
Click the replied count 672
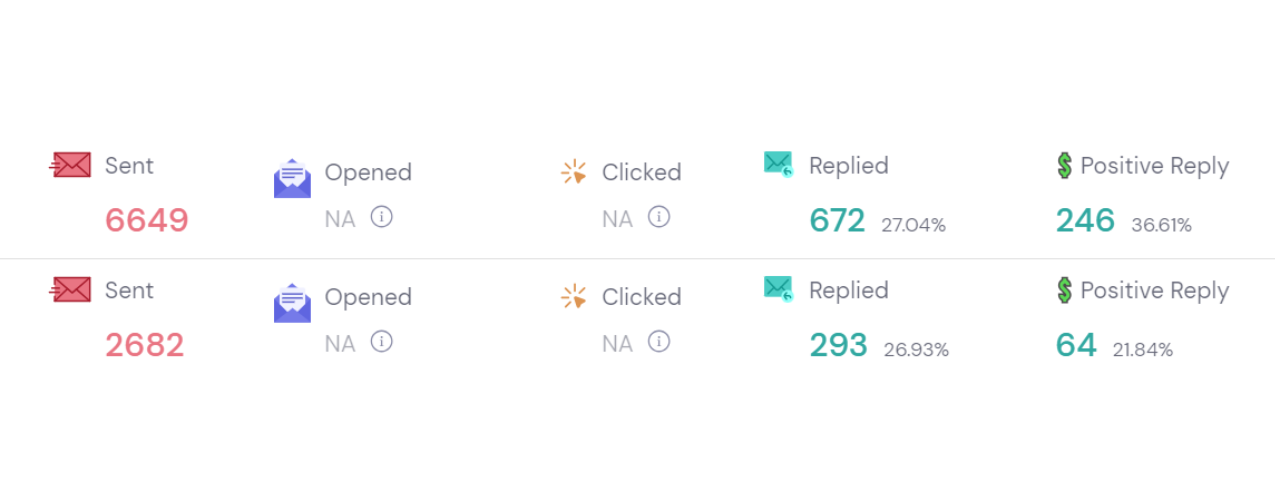point(837,220)
